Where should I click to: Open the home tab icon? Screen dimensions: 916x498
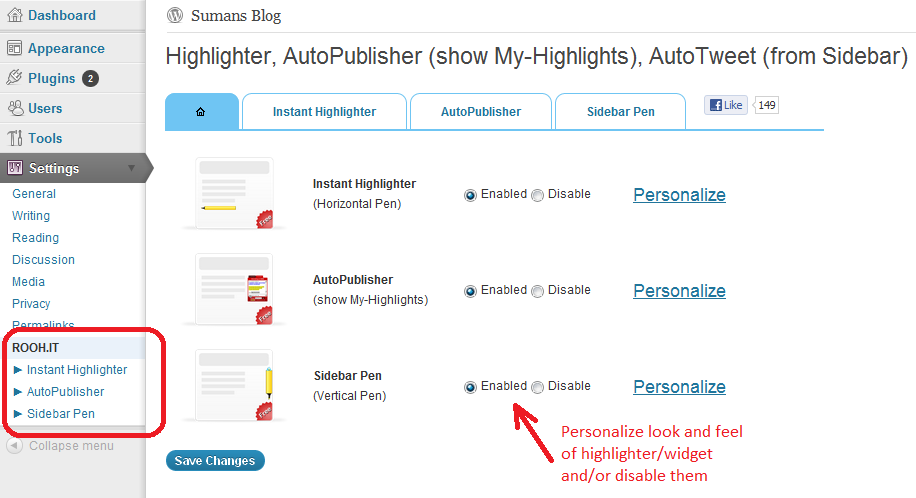click(200, 112)
